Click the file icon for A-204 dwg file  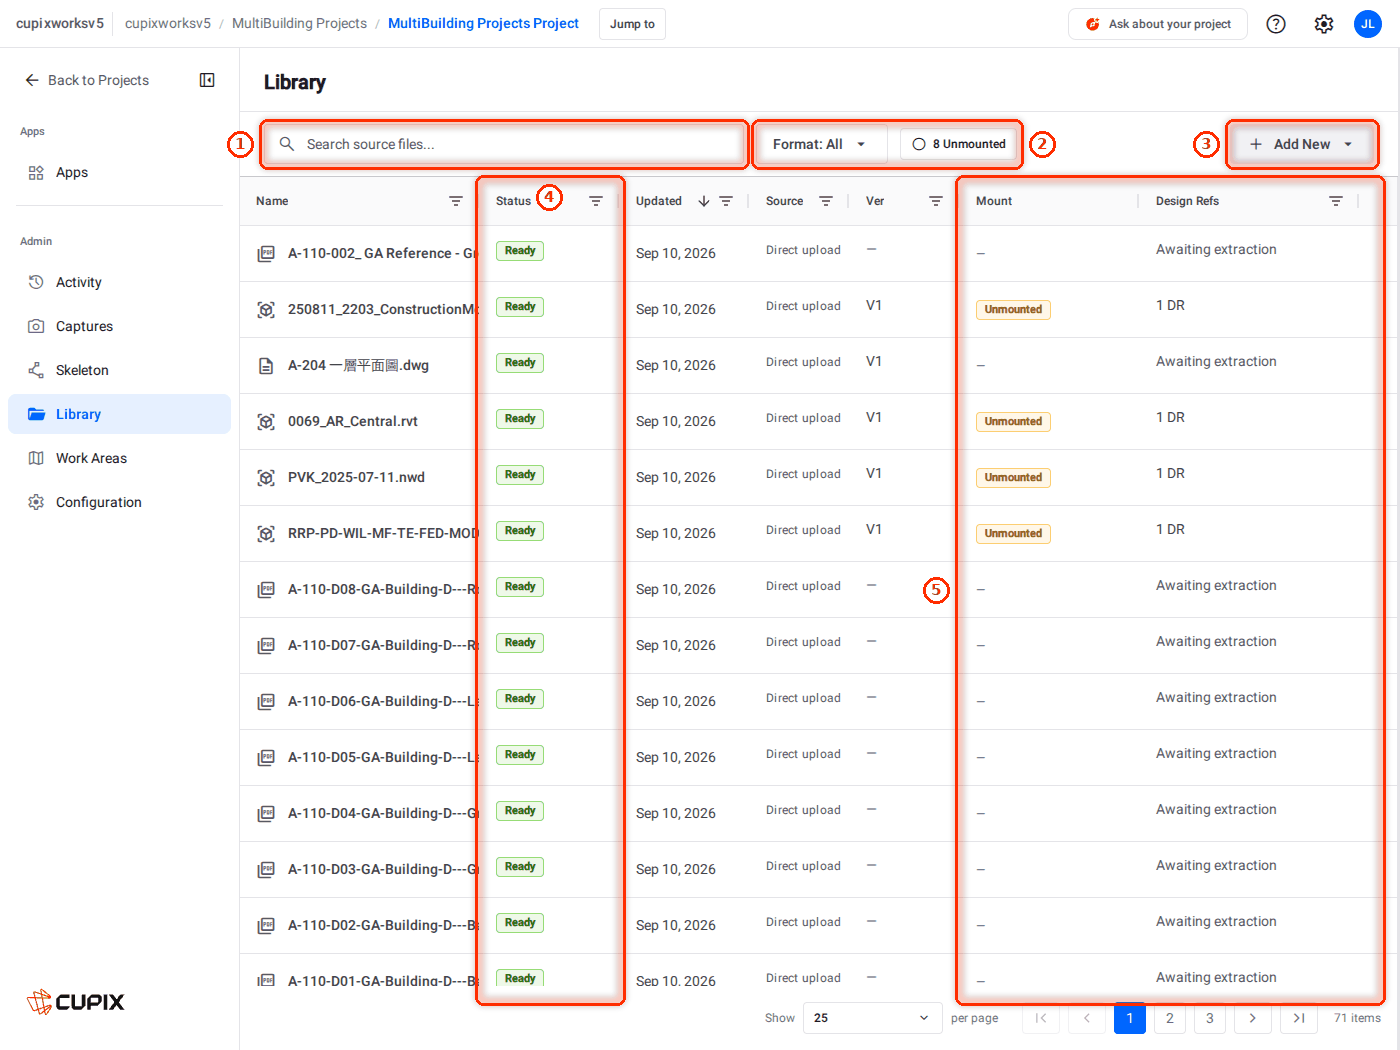coord(266,366)
